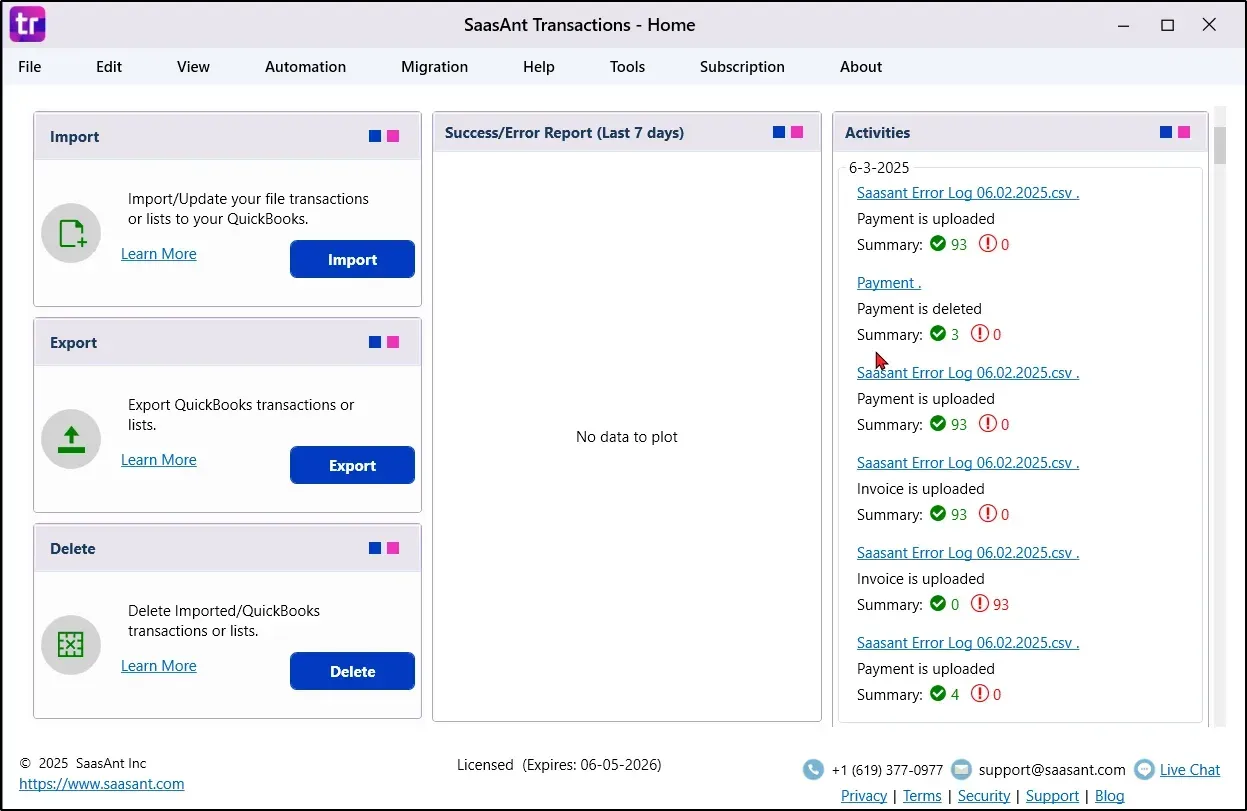
Task: Open the Privacy link
Action: [x=864, y=796]
